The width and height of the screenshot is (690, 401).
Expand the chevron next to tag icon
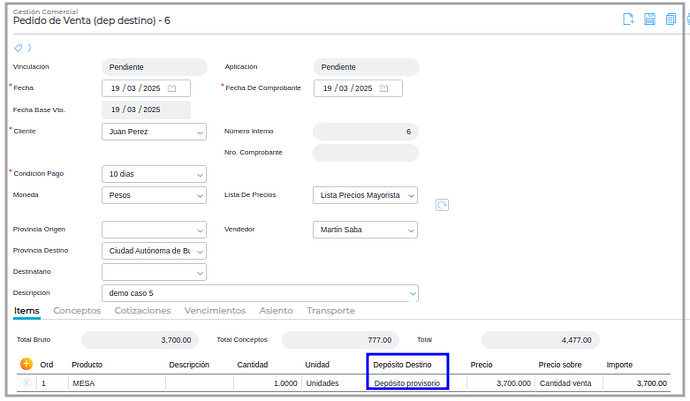click(29, 48)
